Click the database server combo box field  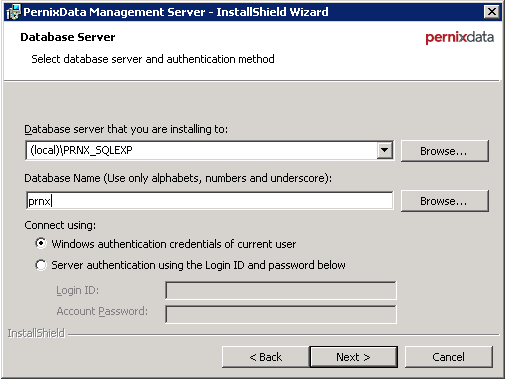point(209,150)
